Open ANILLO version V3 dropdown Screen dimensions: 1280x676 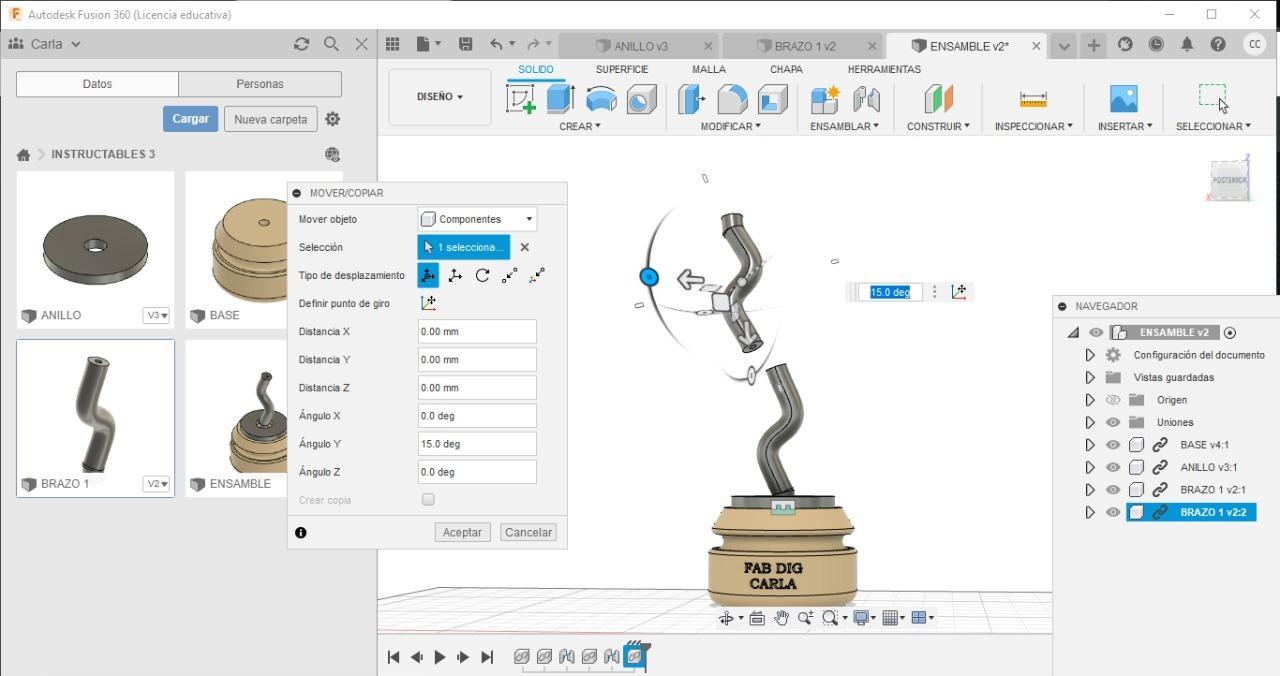[x=157, y=315]
